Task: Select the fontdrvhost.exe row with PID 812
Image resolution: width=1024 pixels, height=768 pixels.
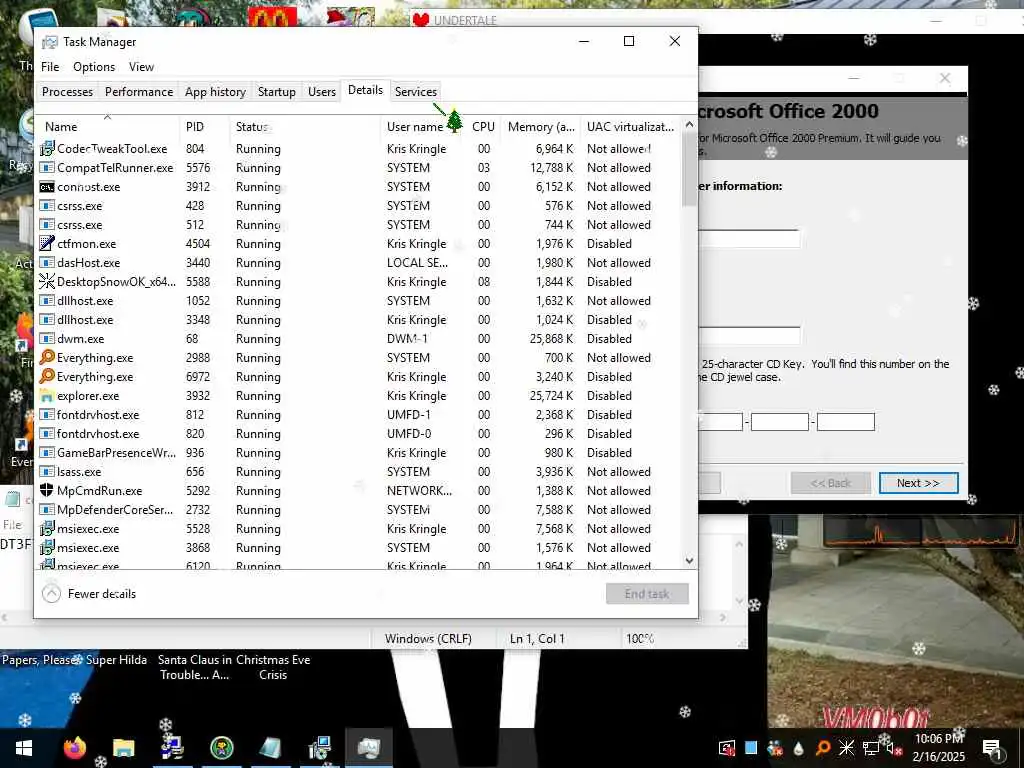Action: pos(359,415)
